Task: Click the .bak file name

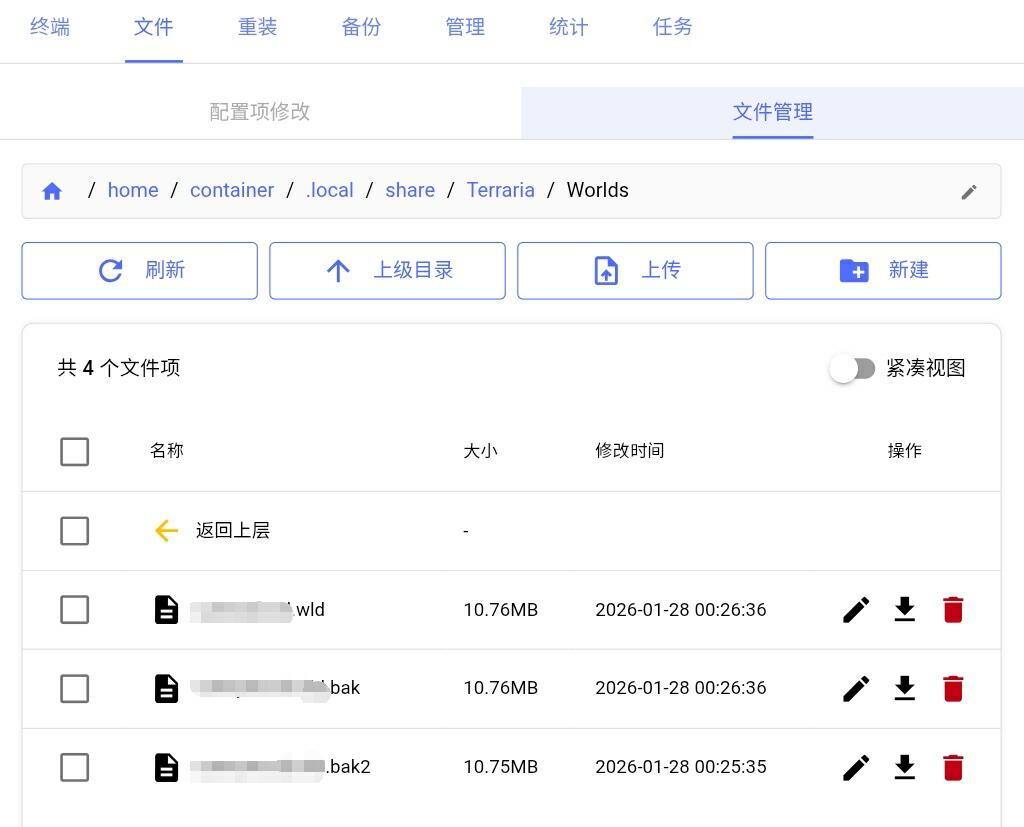Action: pos(275,689)
